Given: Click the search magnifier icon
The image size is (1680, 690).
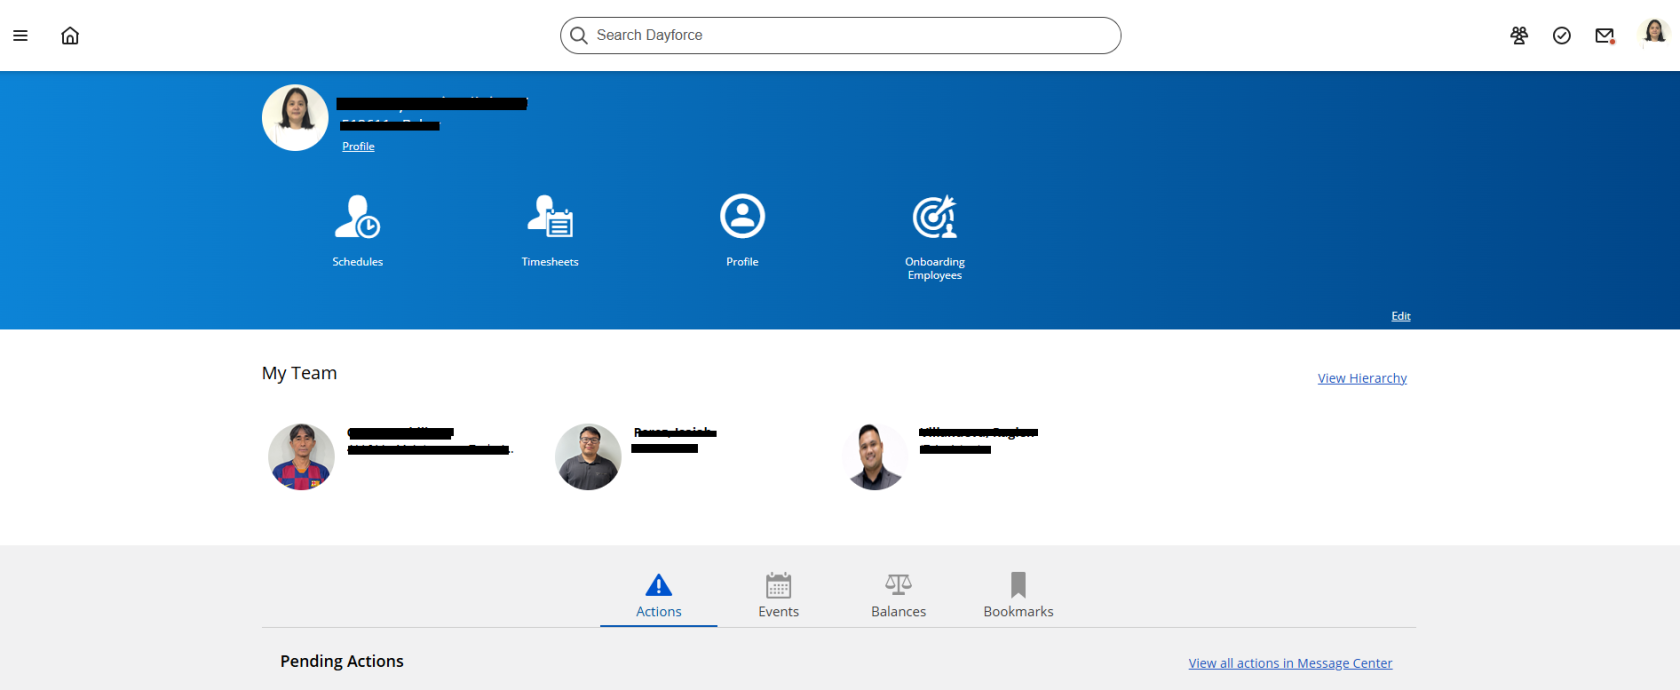Looking at the screenshot, I should coord(578,36).
